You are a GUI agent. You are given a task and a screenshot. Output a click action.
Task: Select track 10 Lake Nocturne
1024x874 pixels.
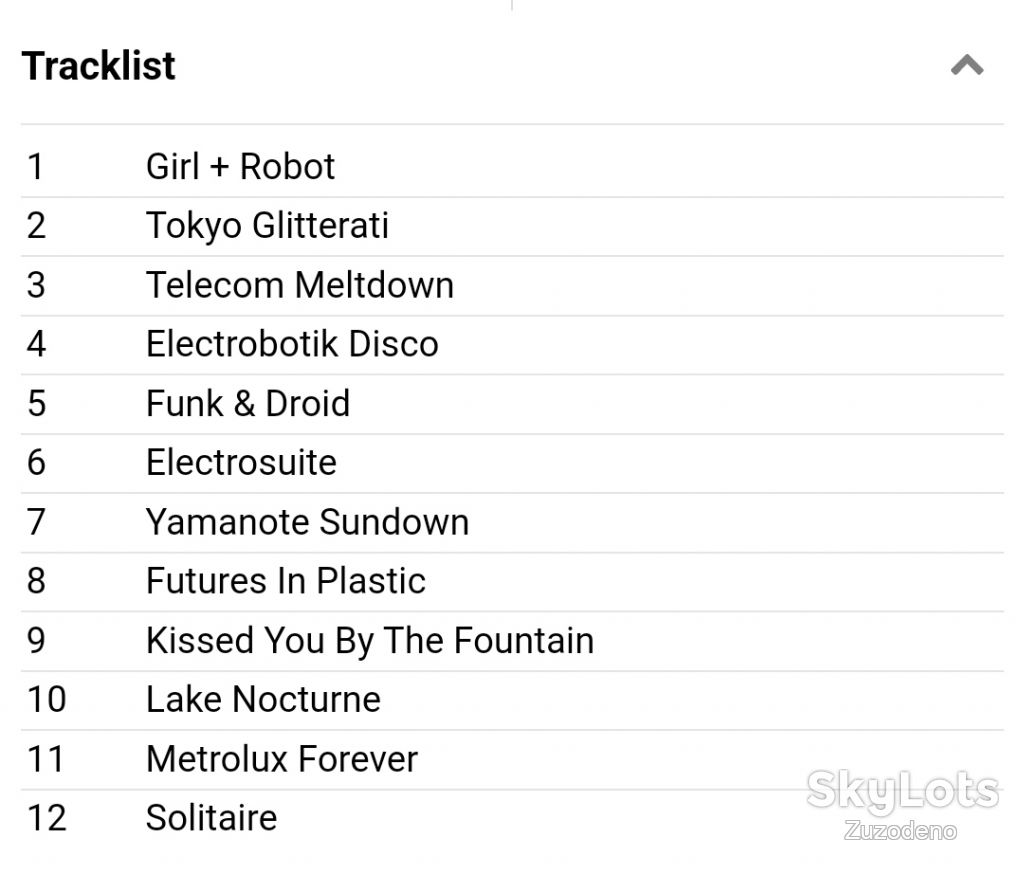coord(512,700)
